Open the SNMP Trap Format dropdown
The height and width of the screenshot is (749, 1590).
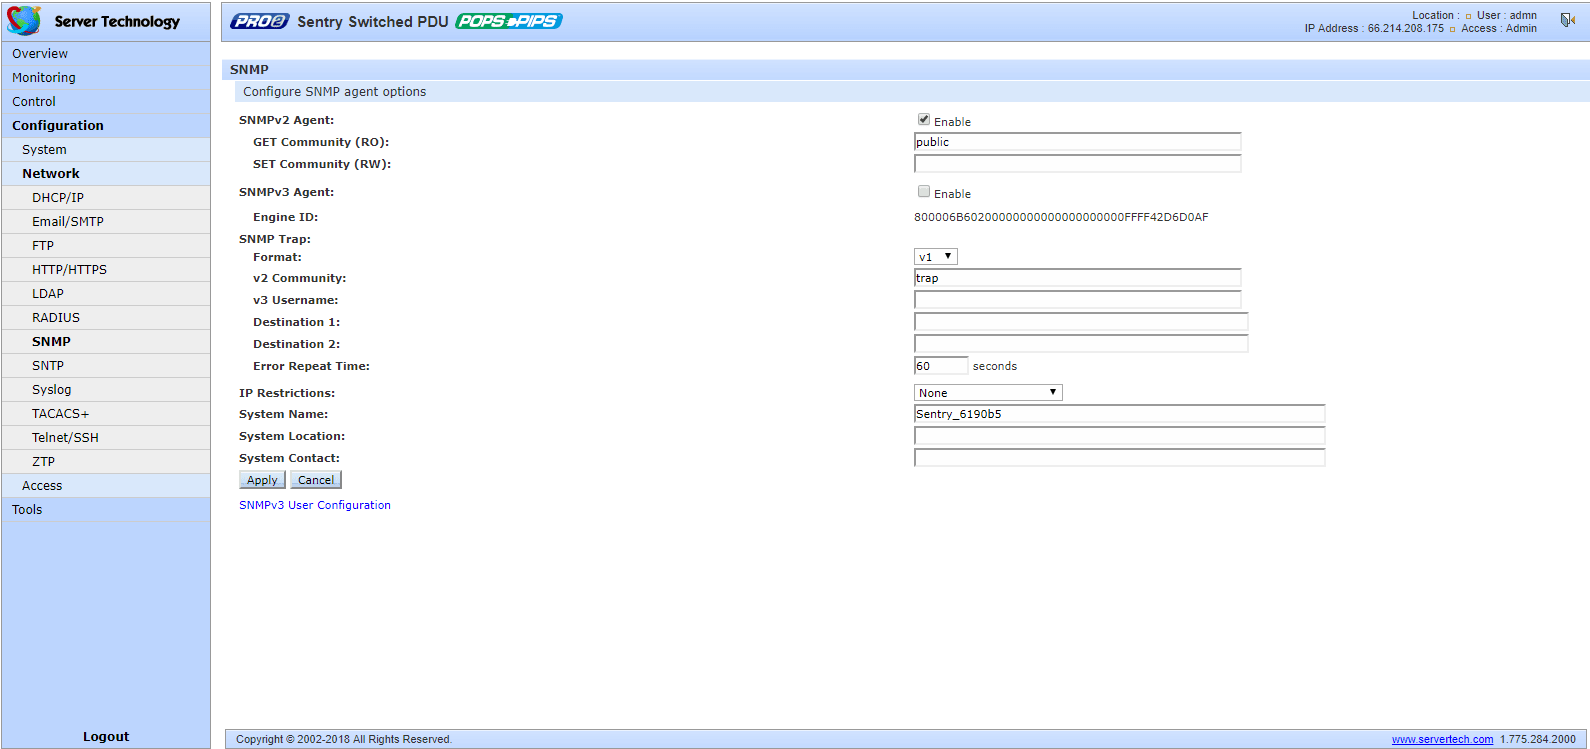tap(936, 257)
